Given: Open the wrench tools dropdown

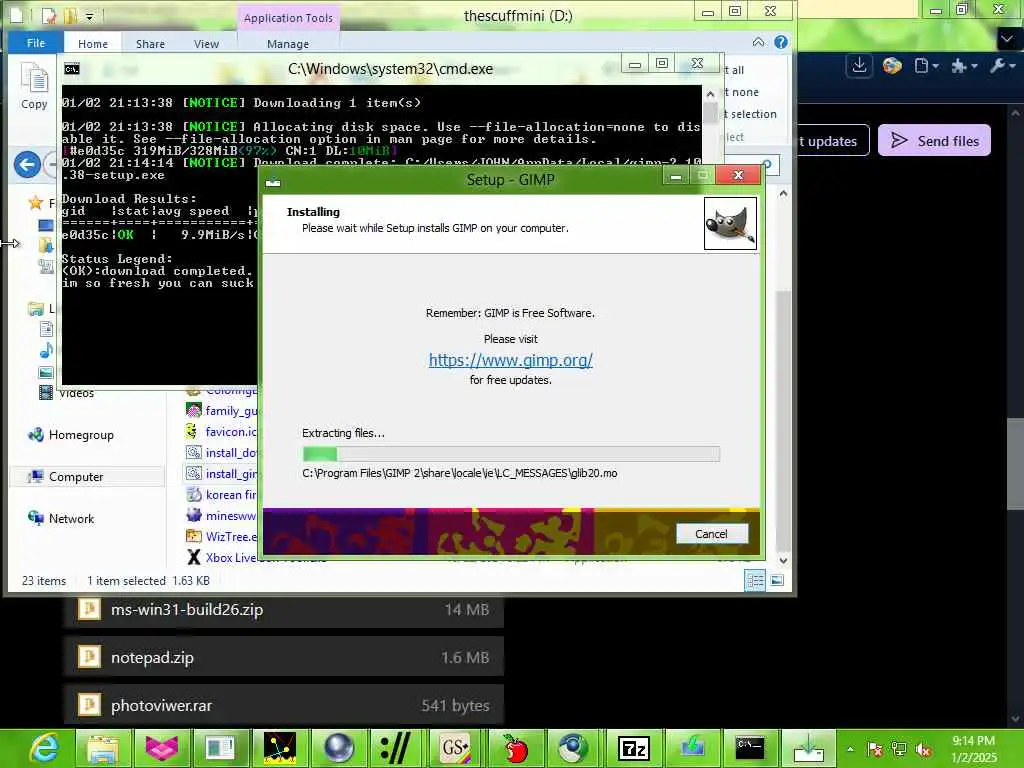Looking at the screenshot, I should (1002, 65).
